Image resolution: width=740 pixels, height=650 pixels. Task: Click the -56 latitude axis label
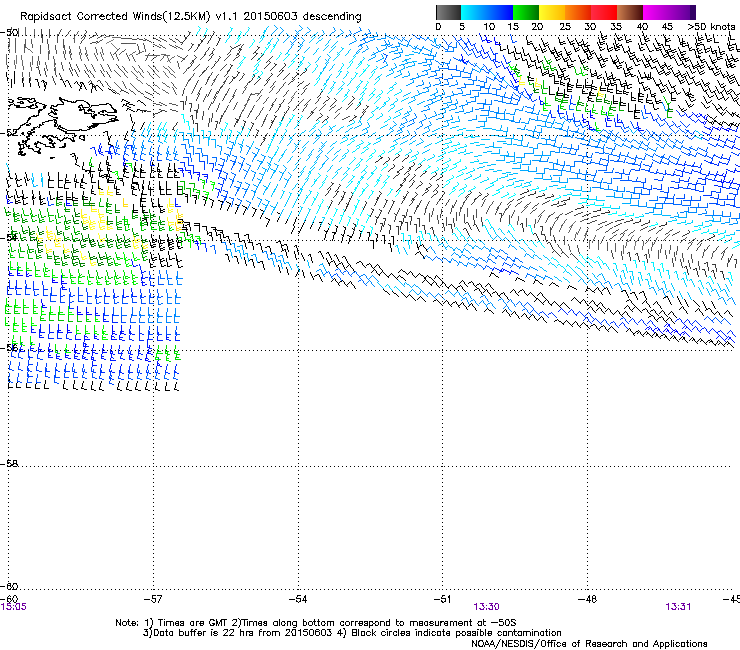tap(9, 348)
